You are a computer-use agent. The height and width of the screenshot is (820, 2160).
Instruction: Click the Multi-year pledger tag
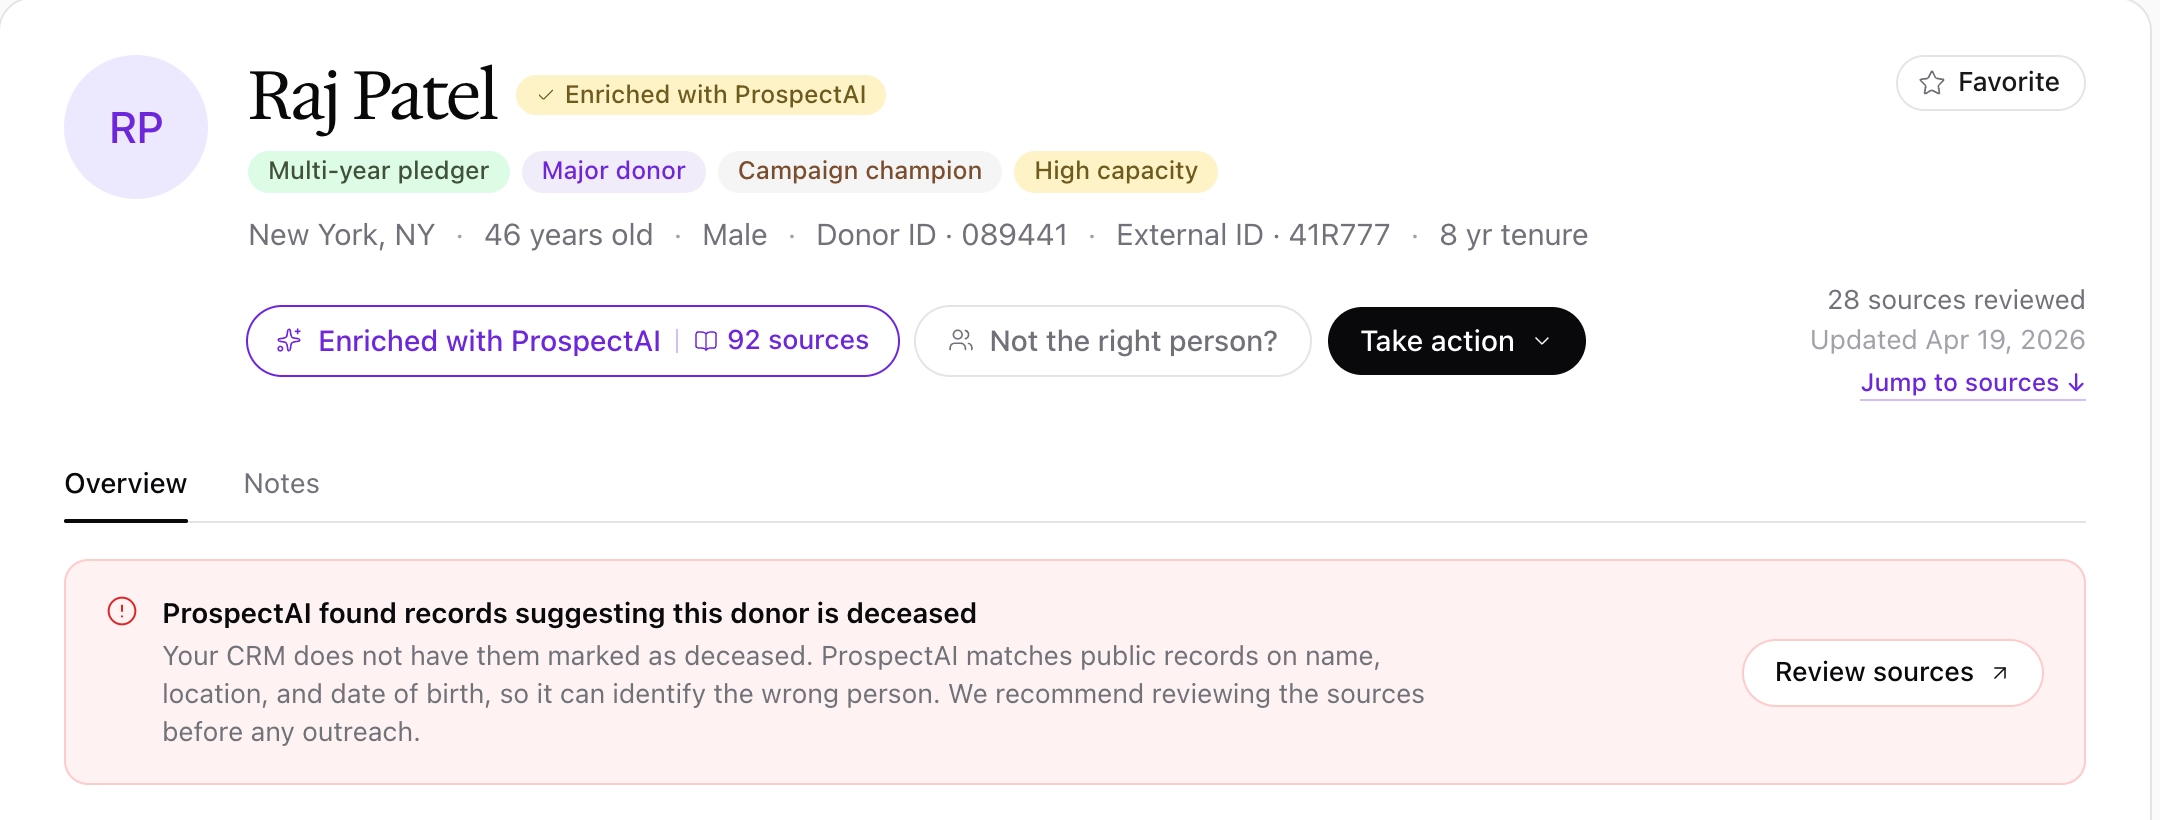379,171
